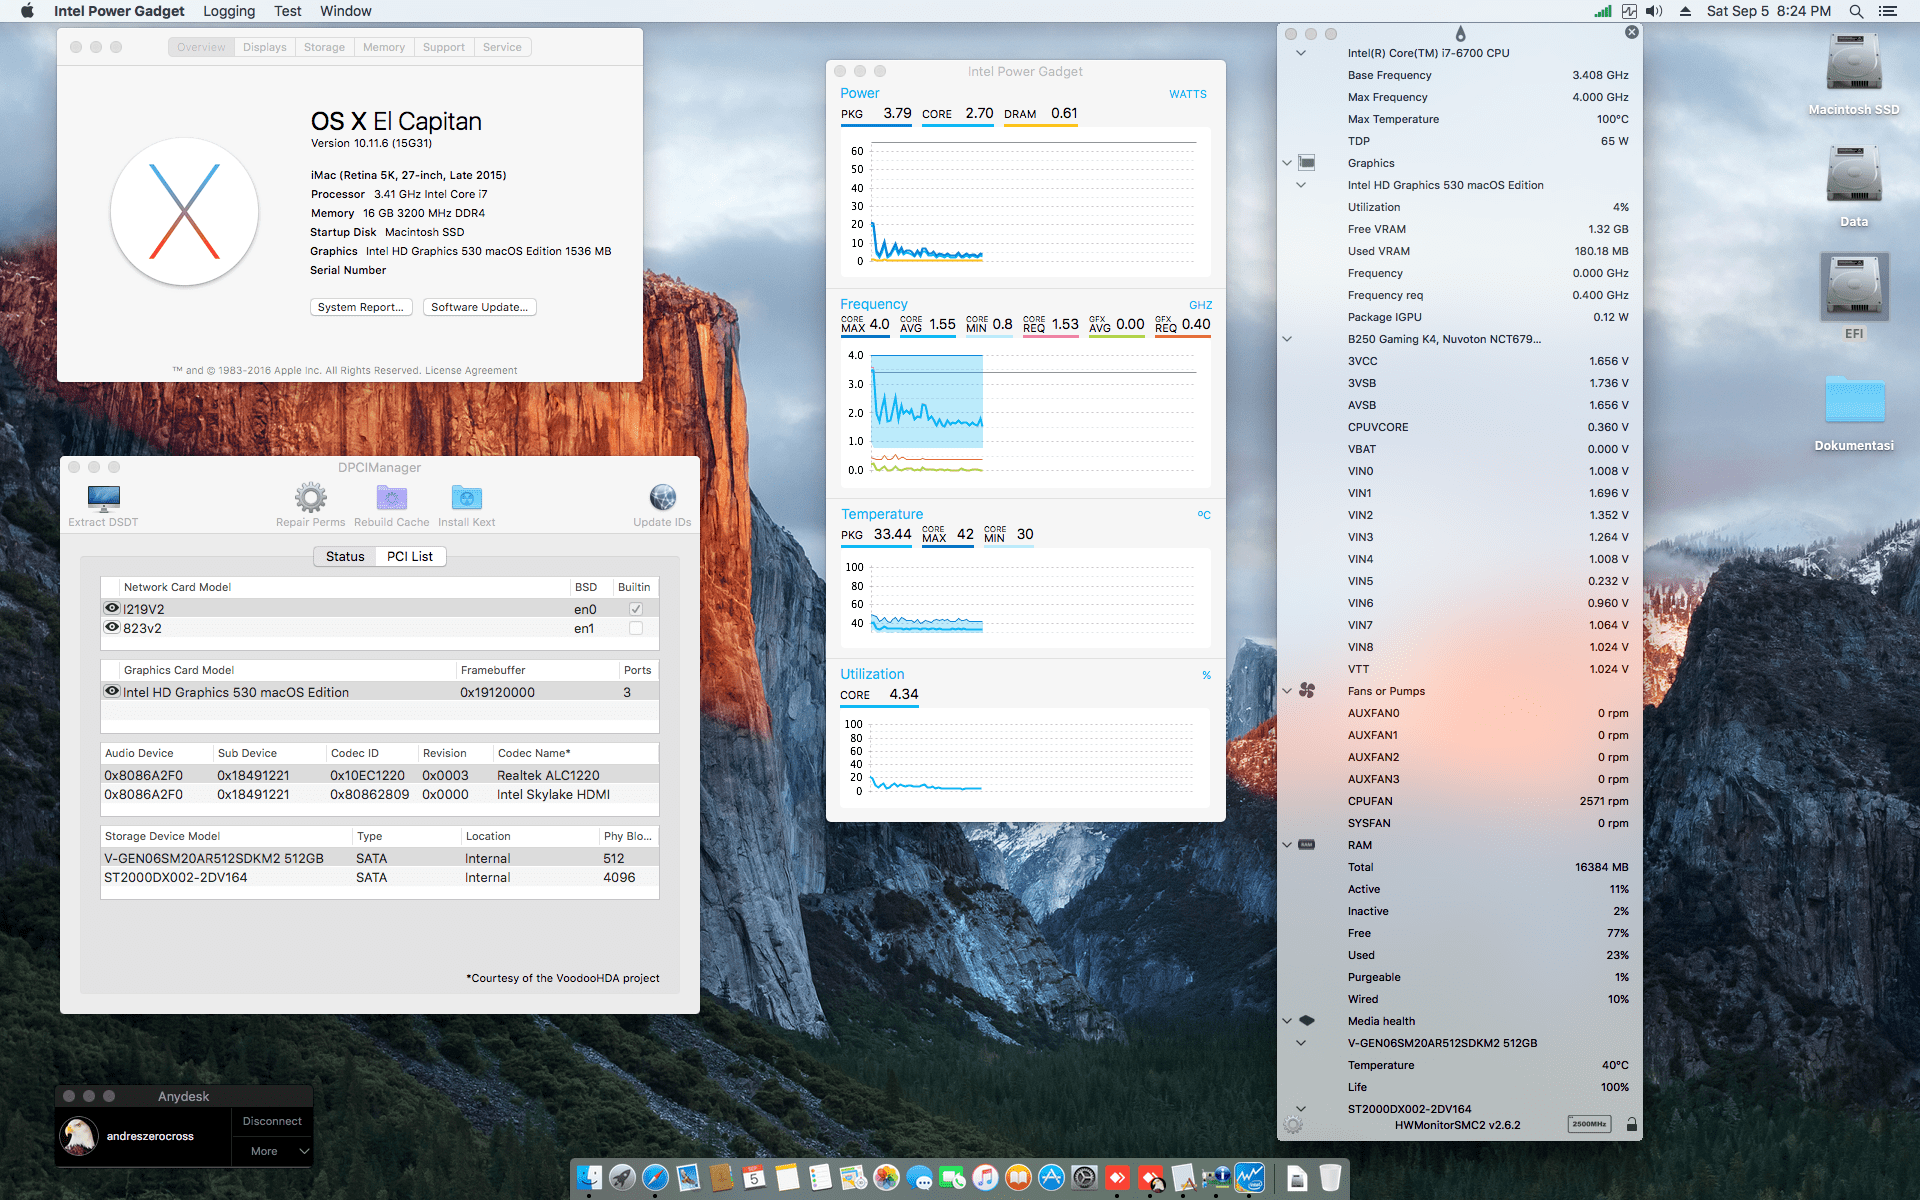Click the volume icon in menu bar
This screenshot has width=1920, height=1200.
pyautogui.click(x=1654, y=11)
